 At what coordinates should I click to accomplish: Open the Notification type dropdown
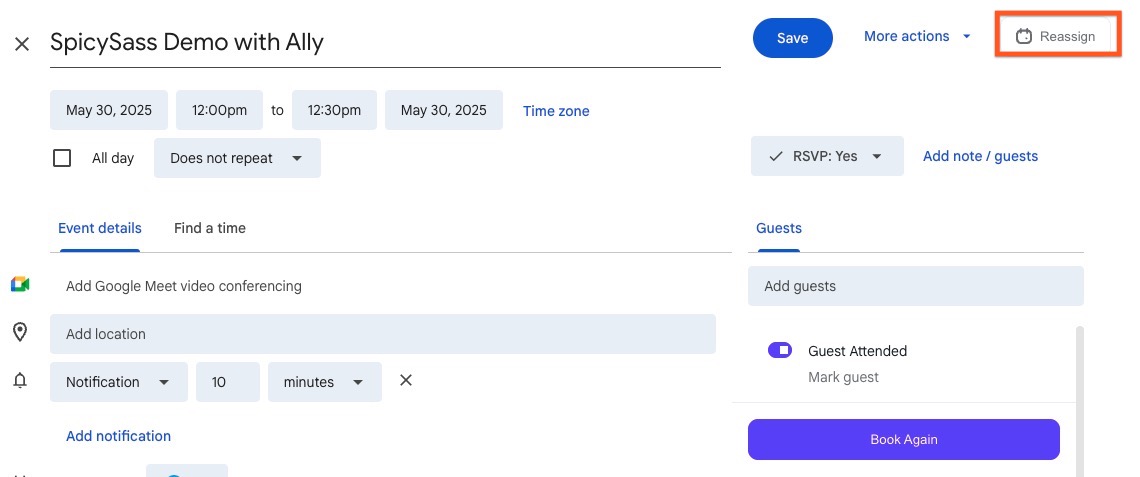[119, 382]
